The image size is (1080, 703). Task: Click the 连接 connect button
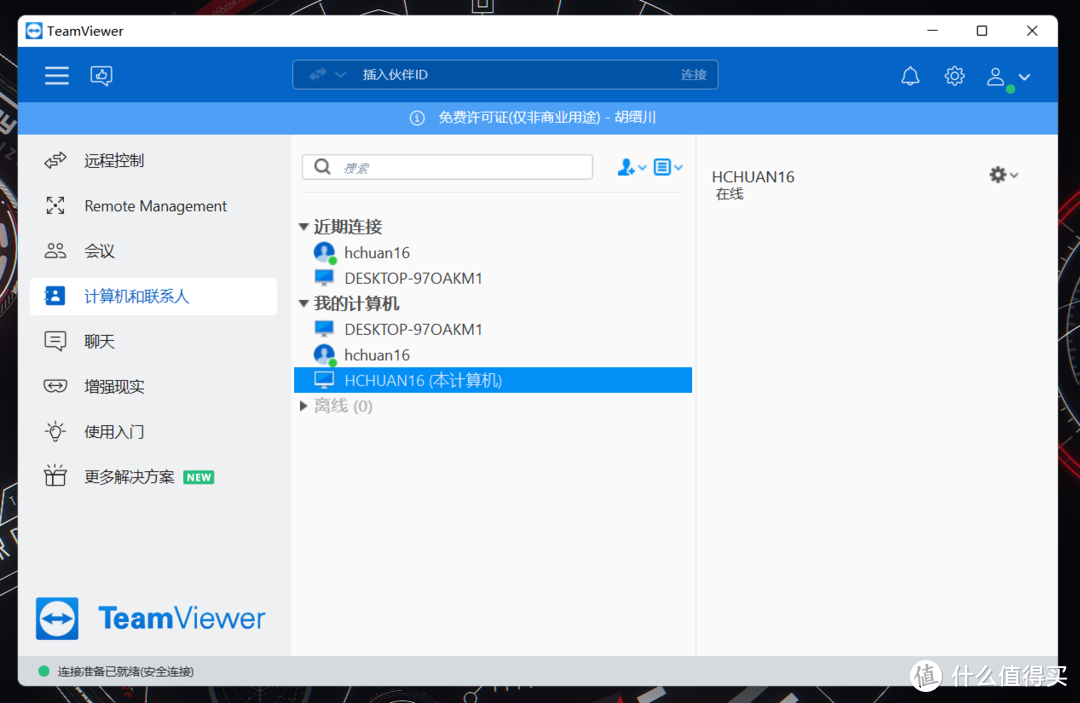click(x=694, y=74)
